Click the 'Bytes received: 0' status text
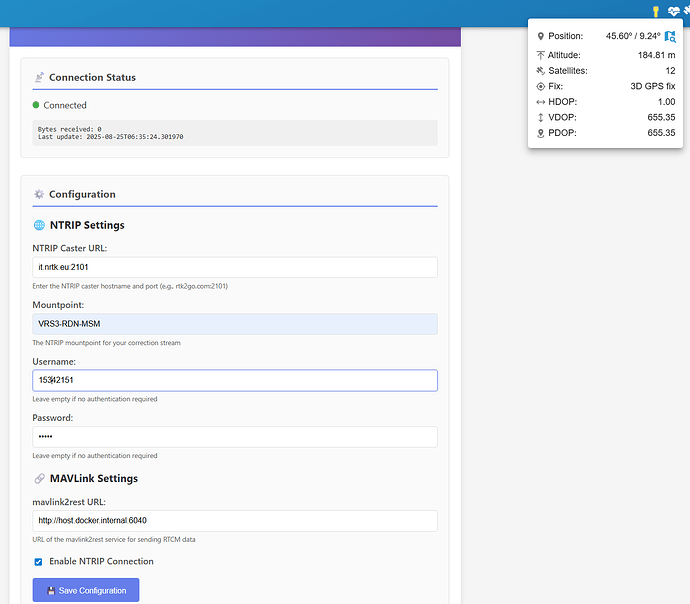Image resolution: width=690 pixels, height=604 pixels. pyautogui.click(x=70, y=129)
